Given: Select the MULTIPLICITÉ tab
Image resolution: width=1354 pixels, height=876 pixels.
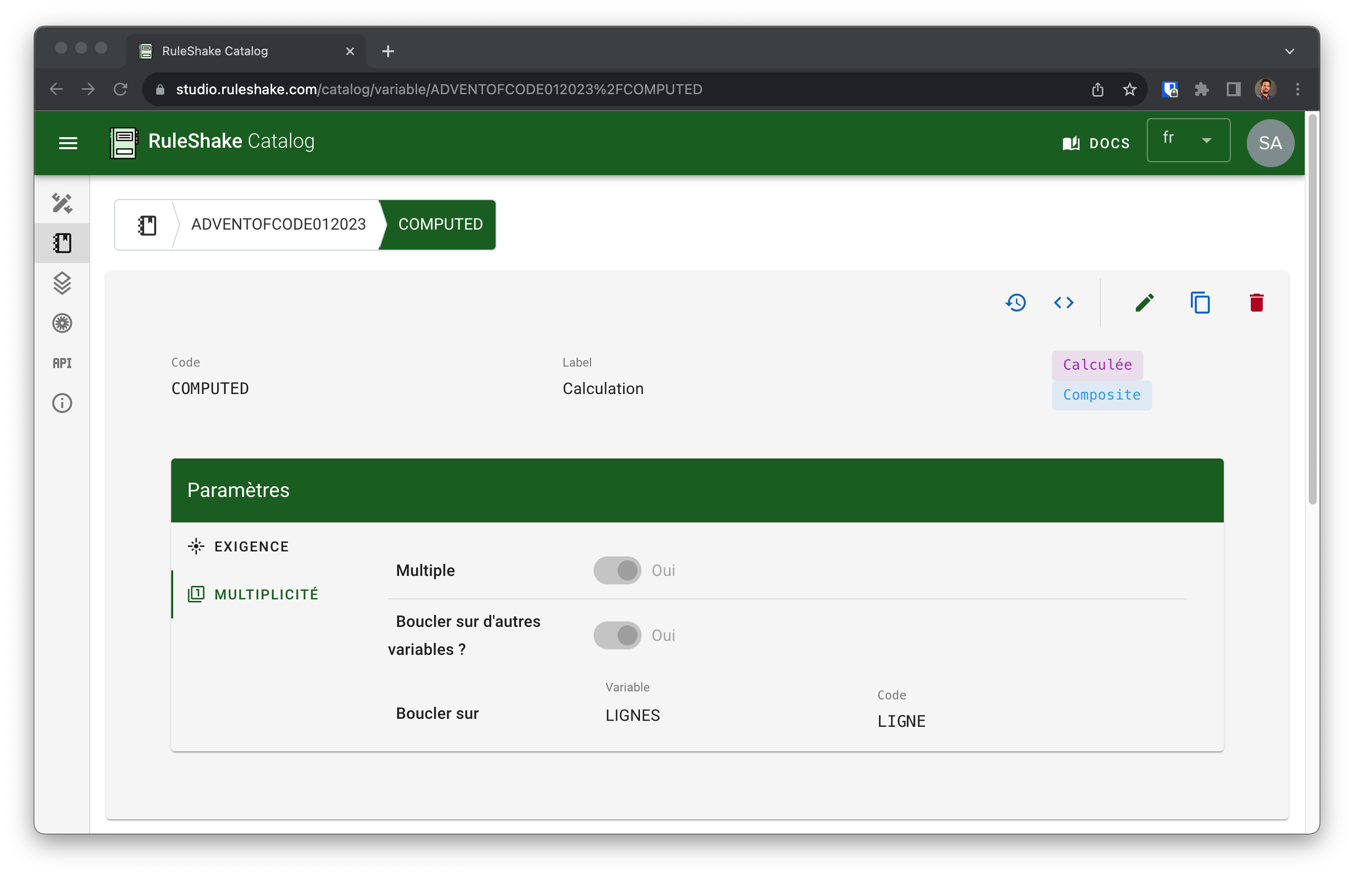Looking at the screenshot, I should coord(266,594).
